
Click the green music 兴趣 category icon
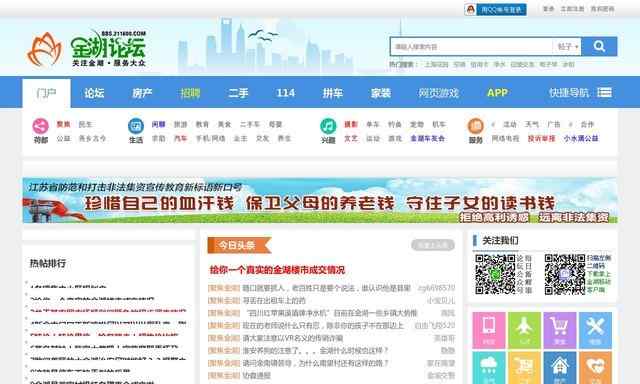click(328, 126)
